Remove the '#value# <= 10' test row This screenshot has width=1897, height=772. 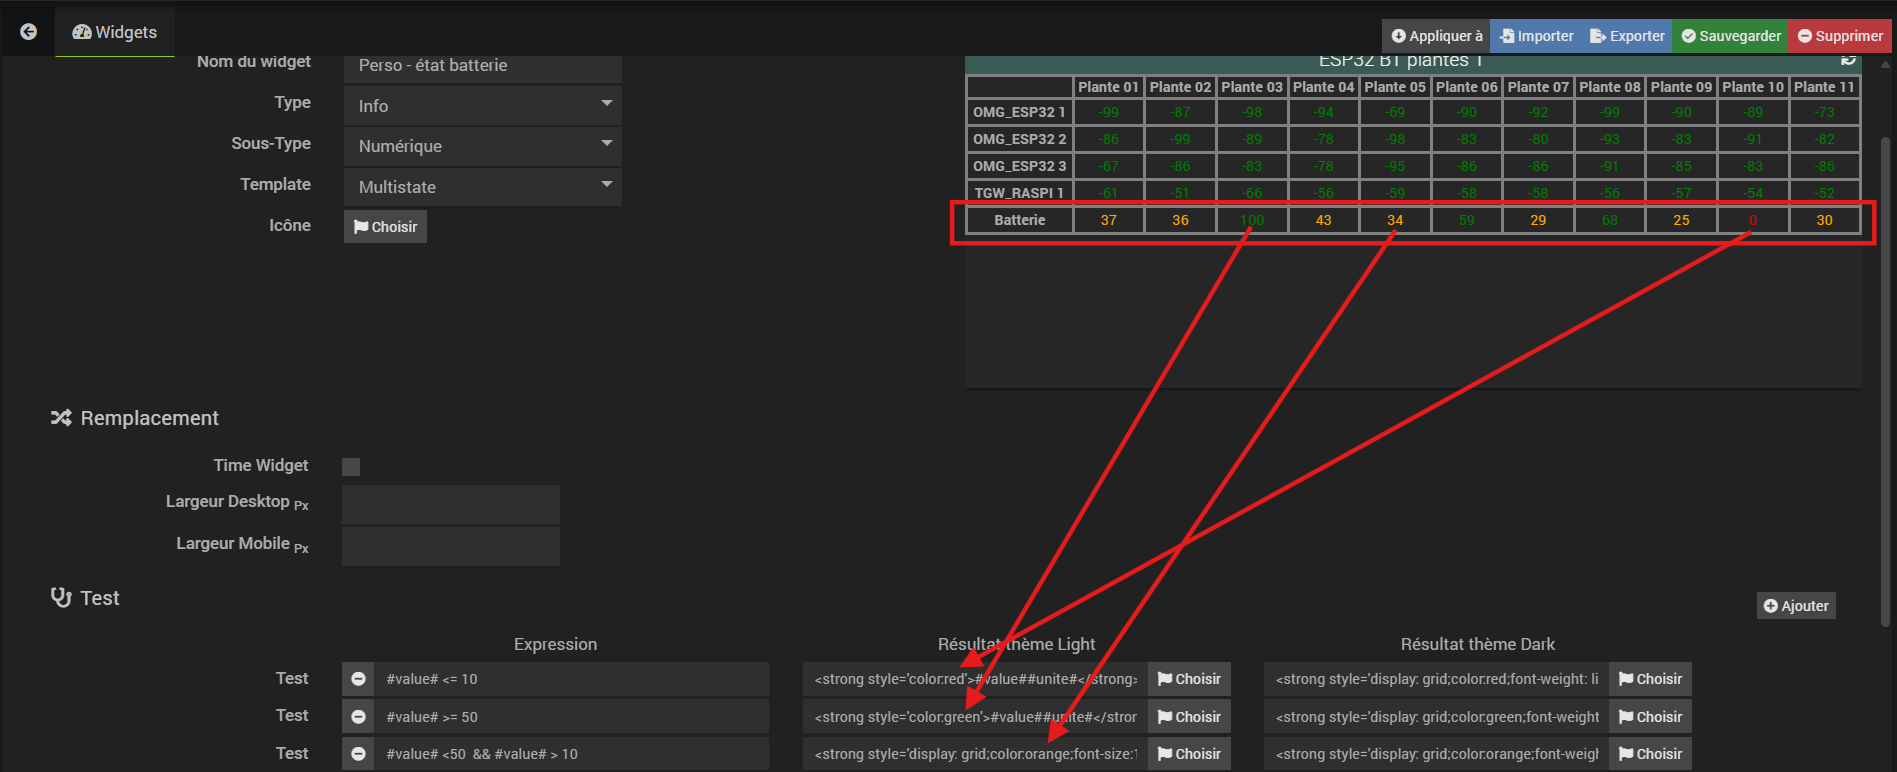click(358, 679)
